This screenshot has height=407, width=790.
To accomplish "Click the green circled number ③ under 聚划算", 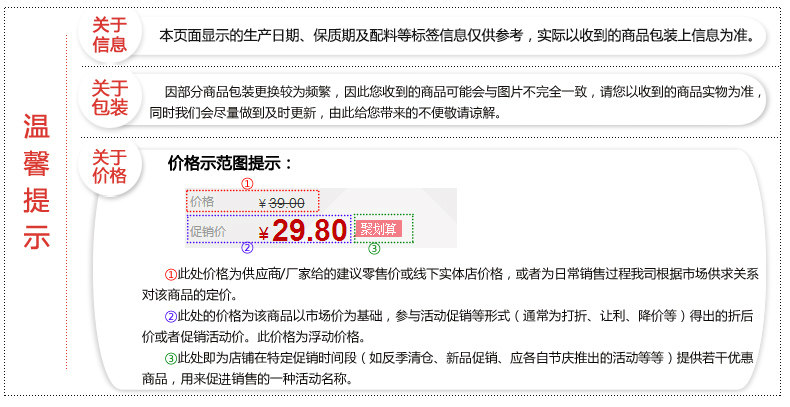I will coord(374,248).
